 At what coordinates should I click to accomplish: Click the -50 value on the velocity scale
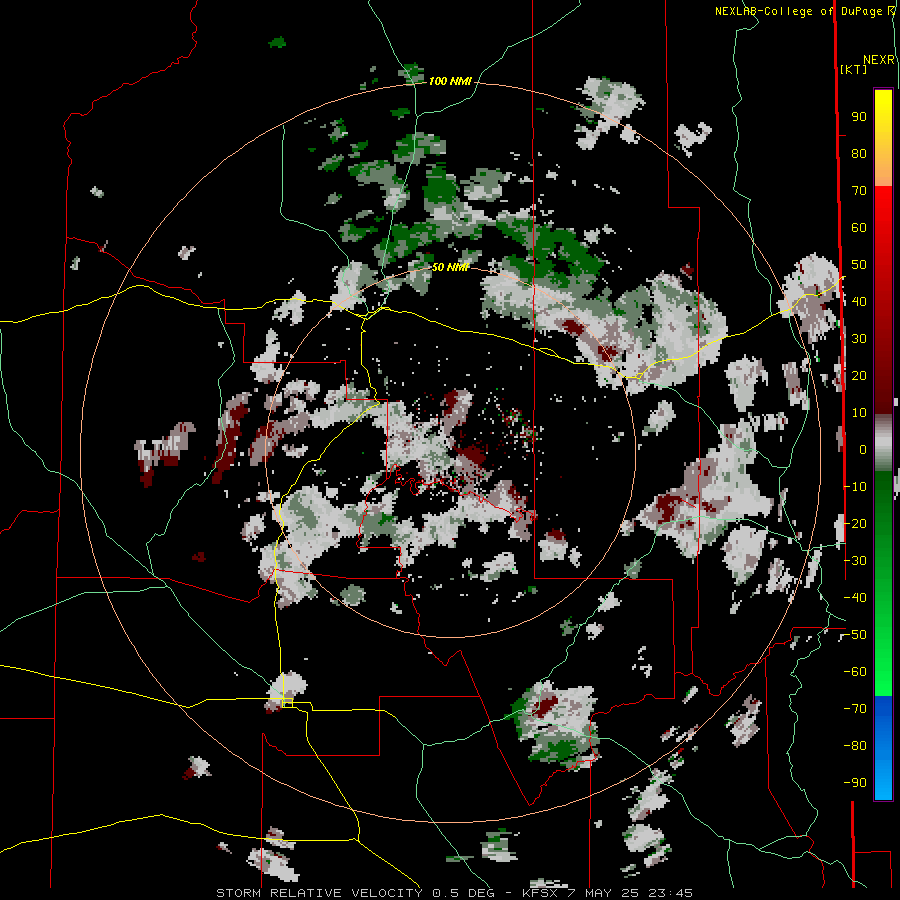point(855,635)
